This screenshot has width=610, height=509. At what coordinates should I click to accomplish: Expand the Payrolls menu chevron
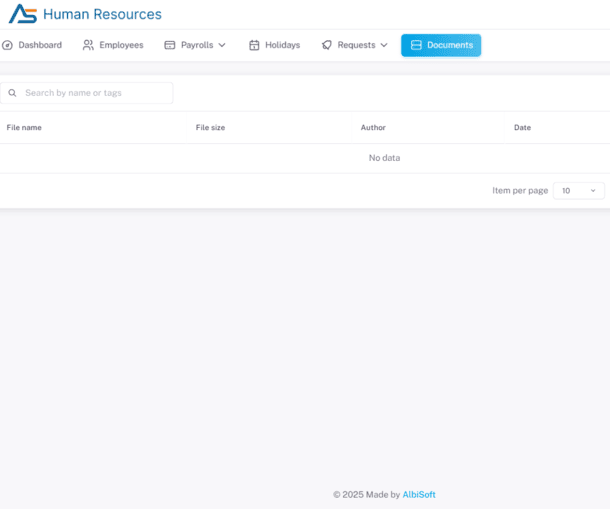pyautogui.click(x=222, y=45)
